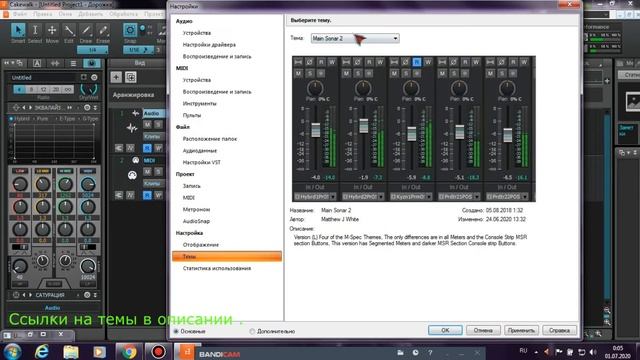
Task: Select the Основные radio button
Action: click(x=176, y=331)
